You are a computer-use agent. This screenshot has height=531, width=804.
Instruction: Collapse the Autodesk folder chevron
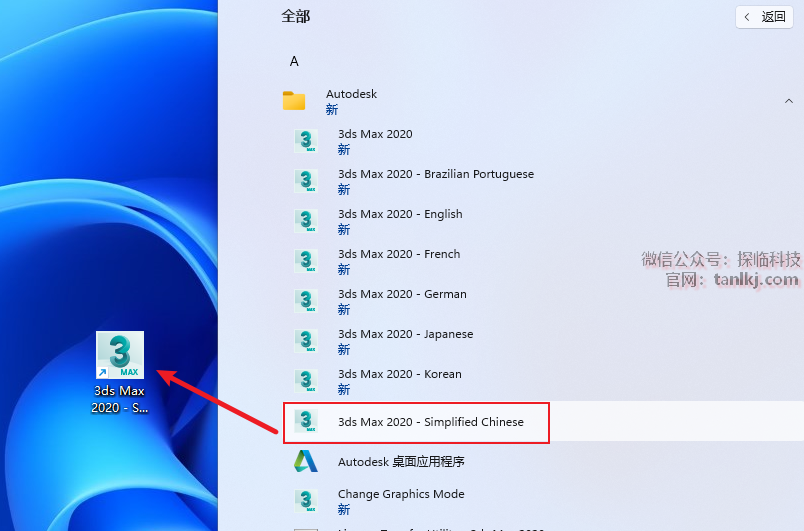coord(789,101)
